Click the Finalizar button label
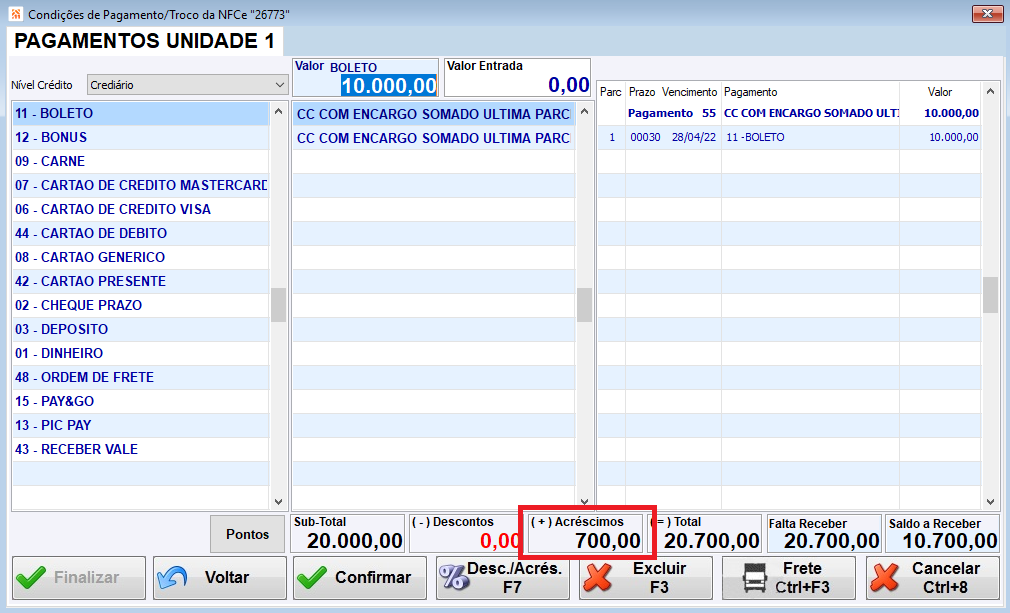This screenshot has height=613, width=1010. point(86,577)
